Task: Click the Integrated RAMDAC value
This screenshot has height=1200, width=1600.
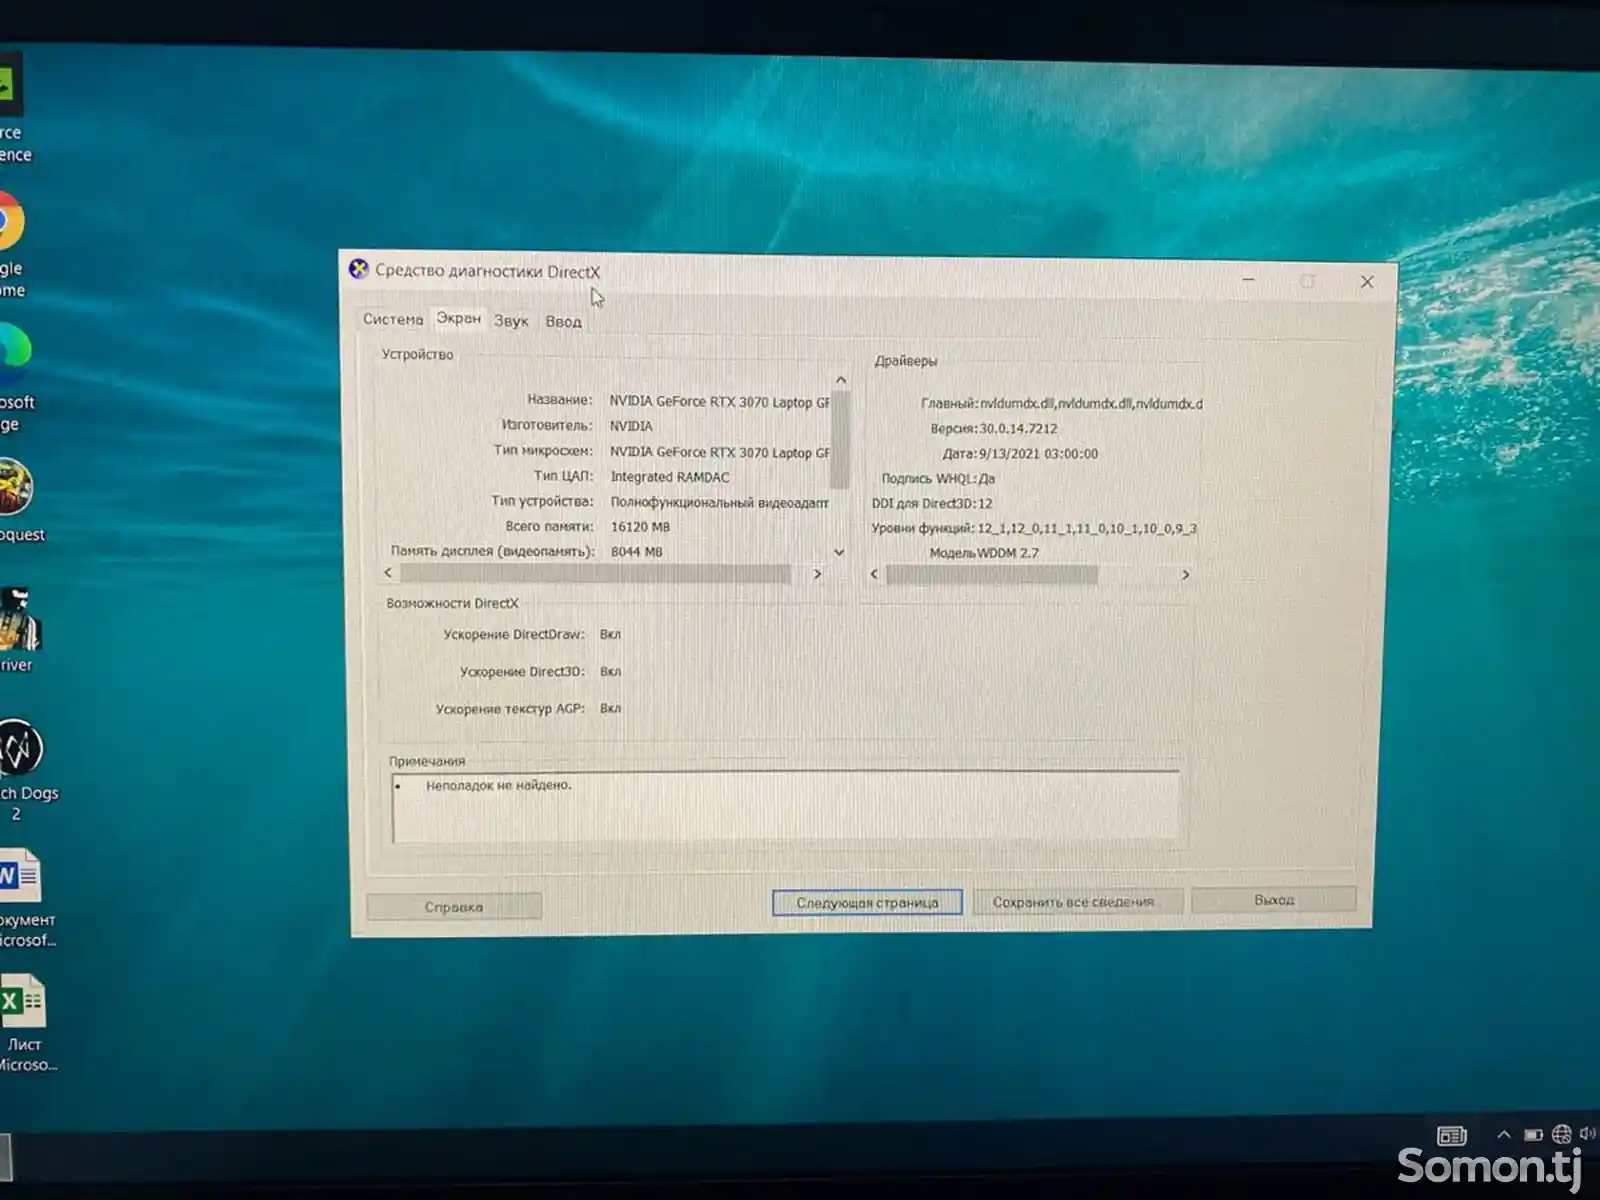Action: tap(670, 477)
